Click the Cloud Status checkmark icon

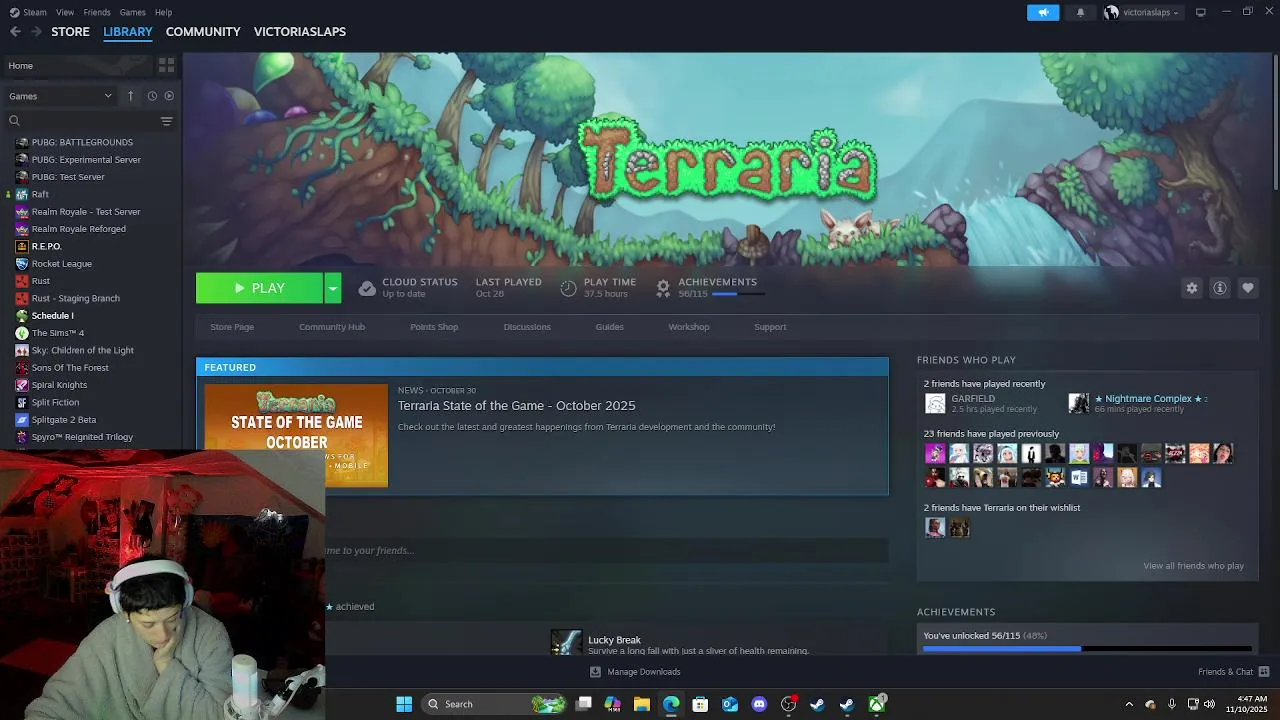click(x=367, y=288)
